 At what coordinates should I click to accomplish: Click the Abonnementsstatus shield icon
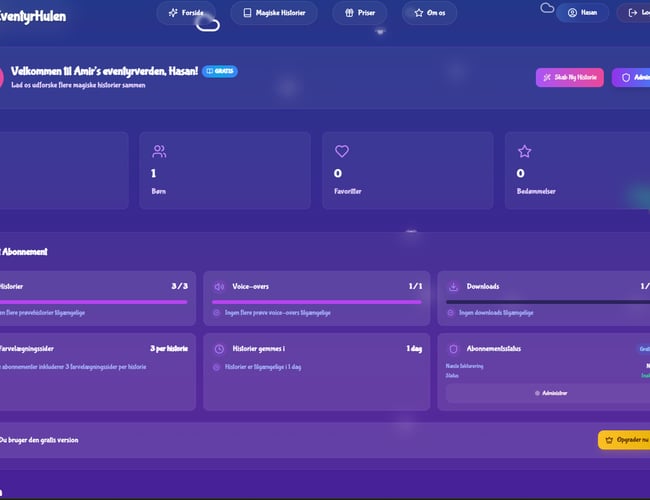click(x=453, y=349)
